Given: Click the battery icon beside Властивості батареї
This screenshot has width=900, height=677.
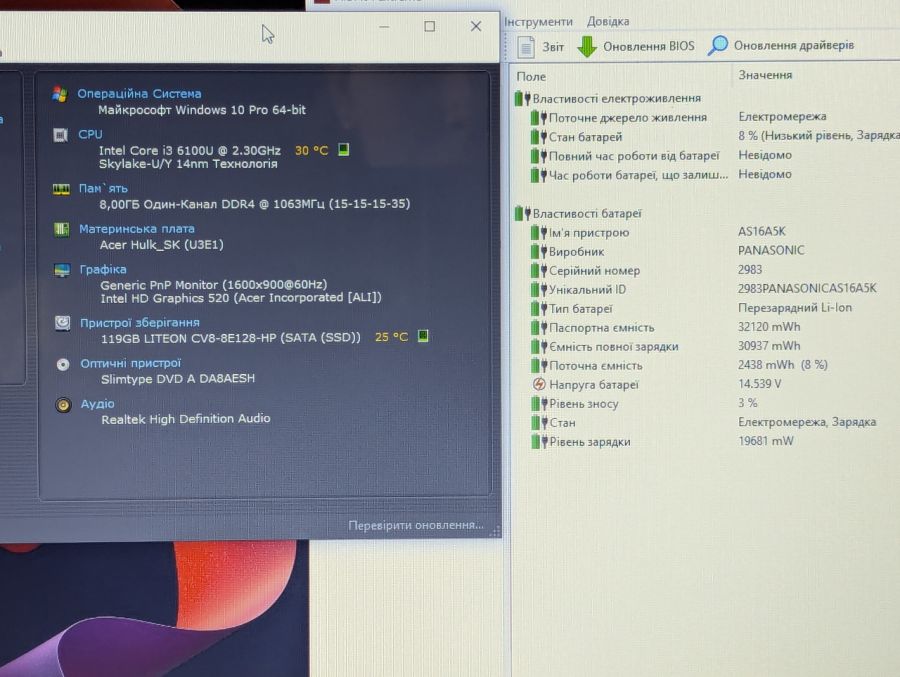Looking at the screenshot, I should click(522, 214).
